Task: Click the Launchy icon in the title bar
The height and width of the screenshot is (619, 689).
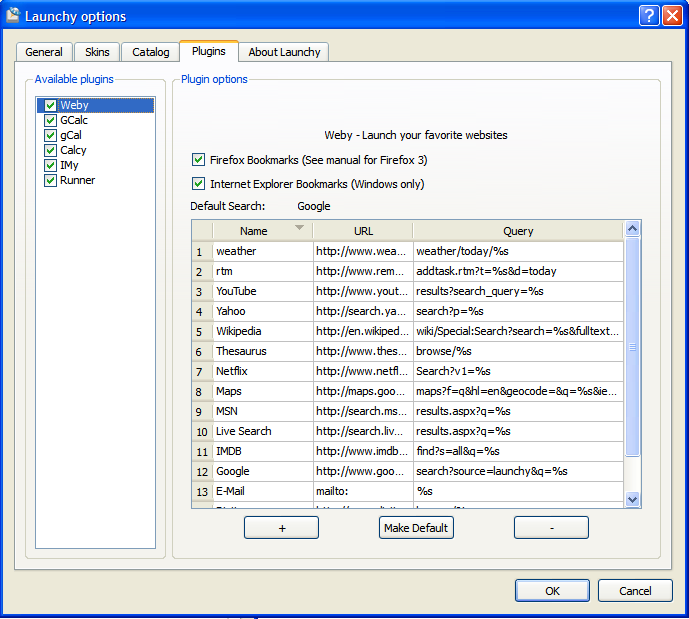Action: point(13,15)
